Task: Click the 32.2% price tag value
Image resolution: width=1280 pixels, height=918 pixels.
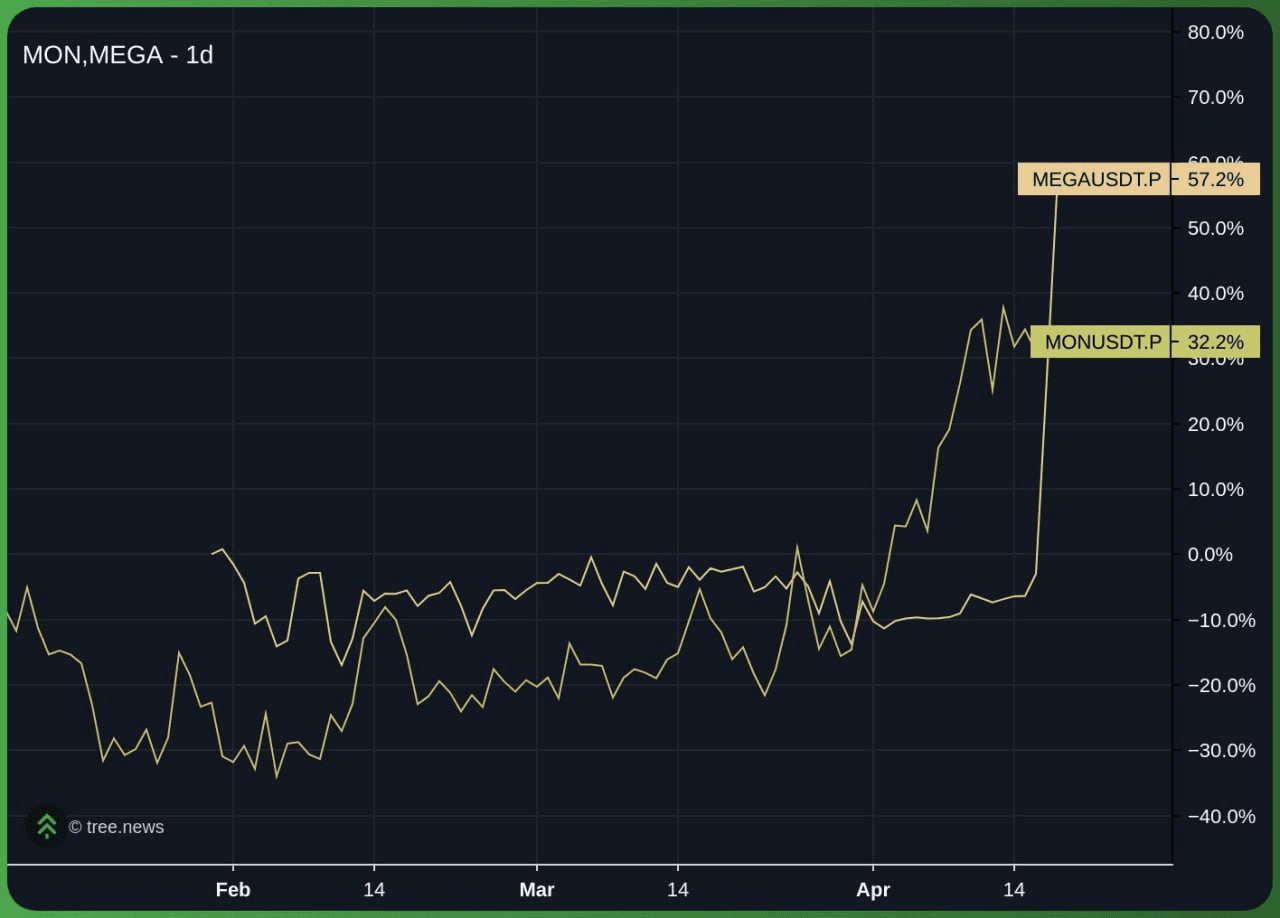Action: [x=1215, y=343]
